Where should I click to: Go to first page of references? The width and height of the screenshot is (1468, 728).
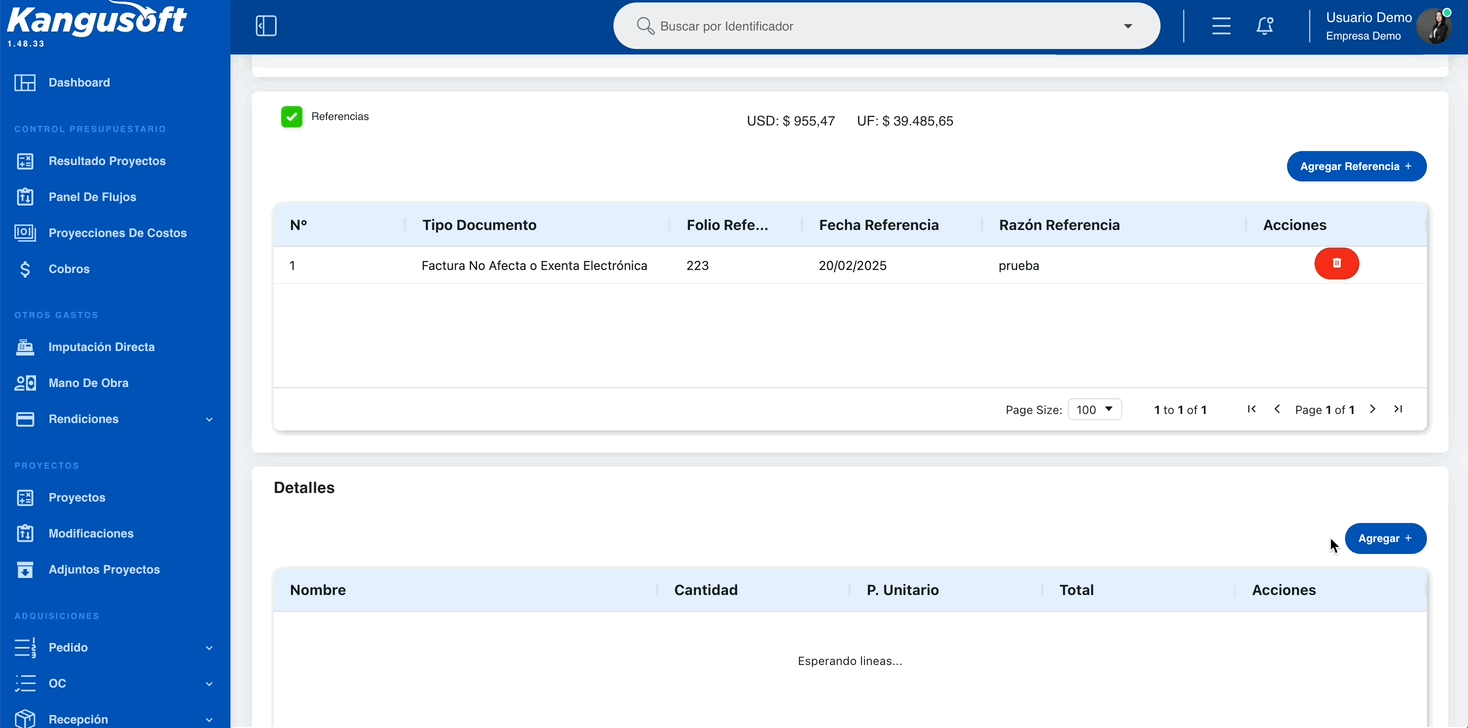coord(1251,409)
